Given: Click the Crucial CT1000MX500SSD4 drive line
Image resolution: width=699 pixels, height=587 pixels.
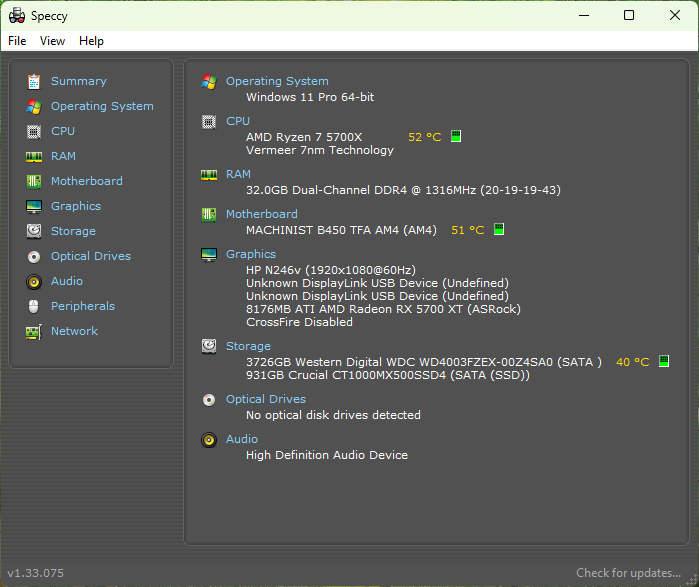Looking at the screenshot, I should [388, 375].
